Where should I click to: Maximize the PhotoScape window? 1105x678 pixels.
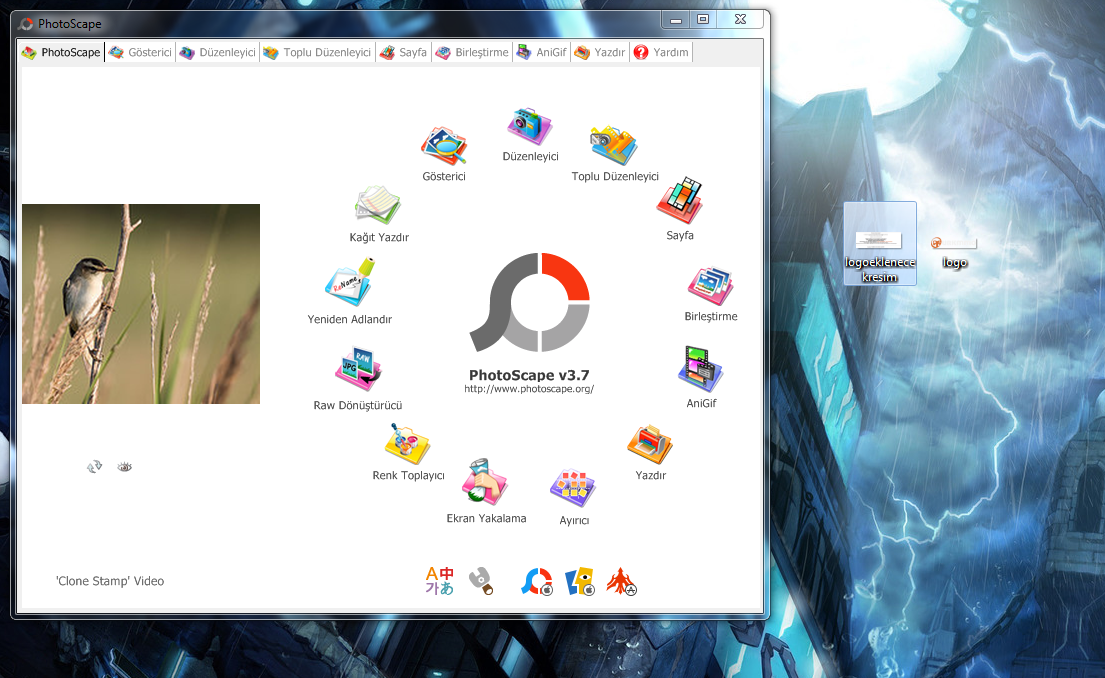click(x=703, y=20)
